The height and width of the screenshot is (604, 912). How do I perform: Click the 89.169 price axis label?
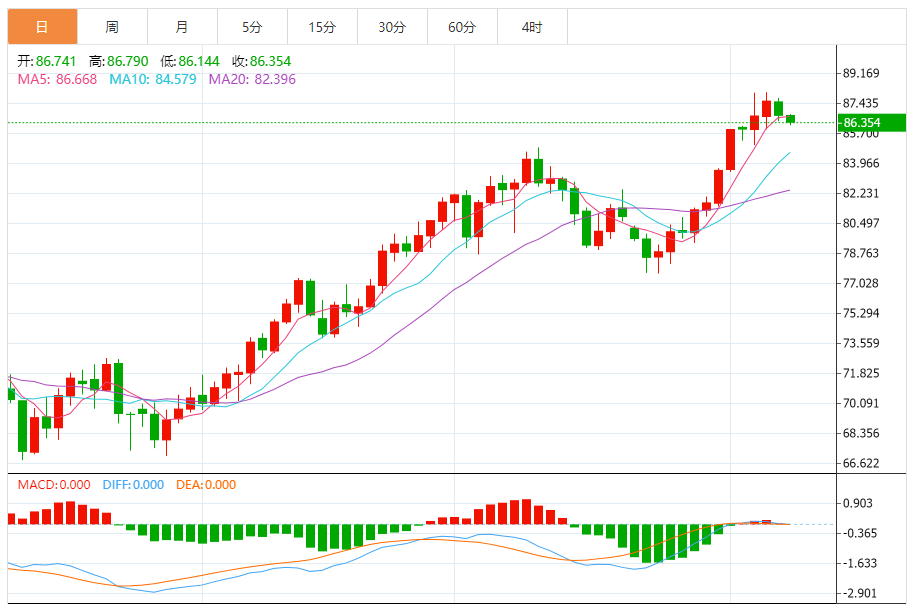(x=861, y=73)
